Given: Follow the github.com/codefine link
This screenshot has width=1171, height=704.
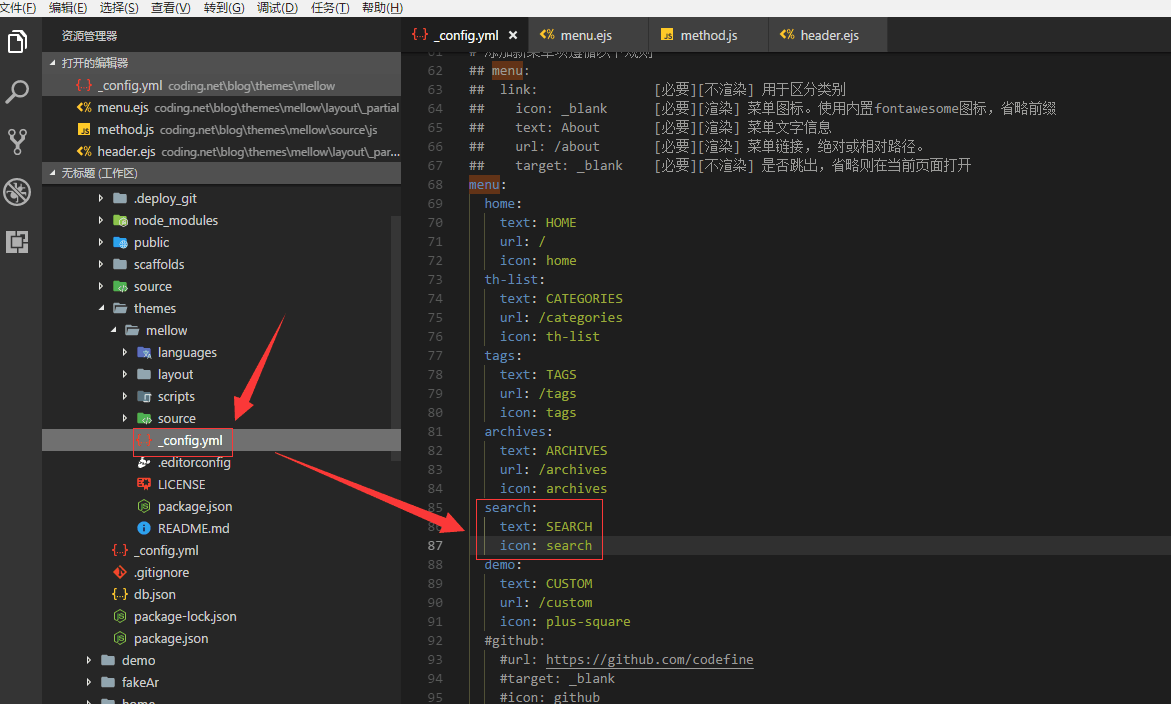Looking at the screenshot, I should click(649, 659).
